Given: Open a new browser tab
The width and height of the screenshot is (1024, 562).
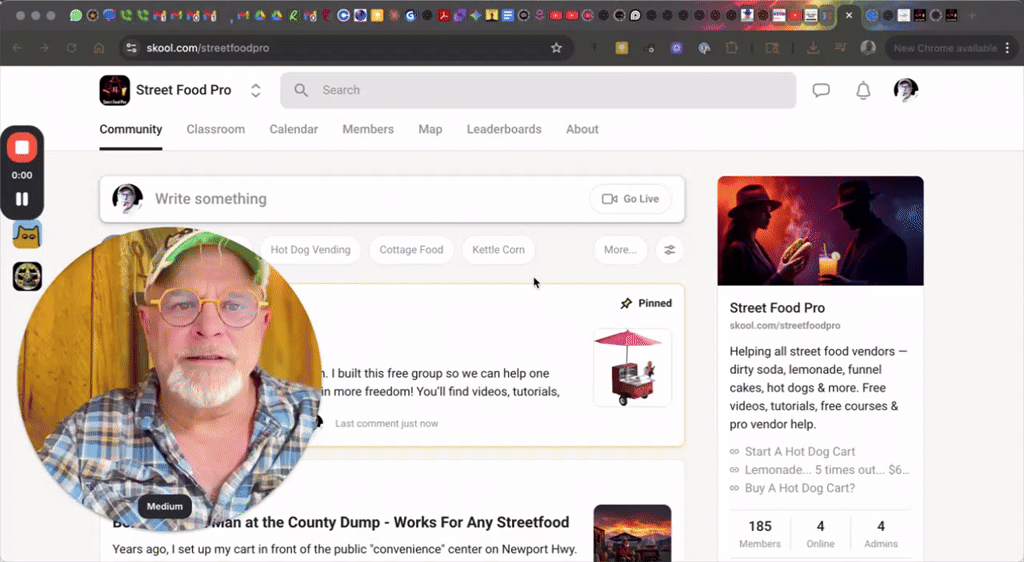Looking at the screenshot, I should tap(972, 15).
